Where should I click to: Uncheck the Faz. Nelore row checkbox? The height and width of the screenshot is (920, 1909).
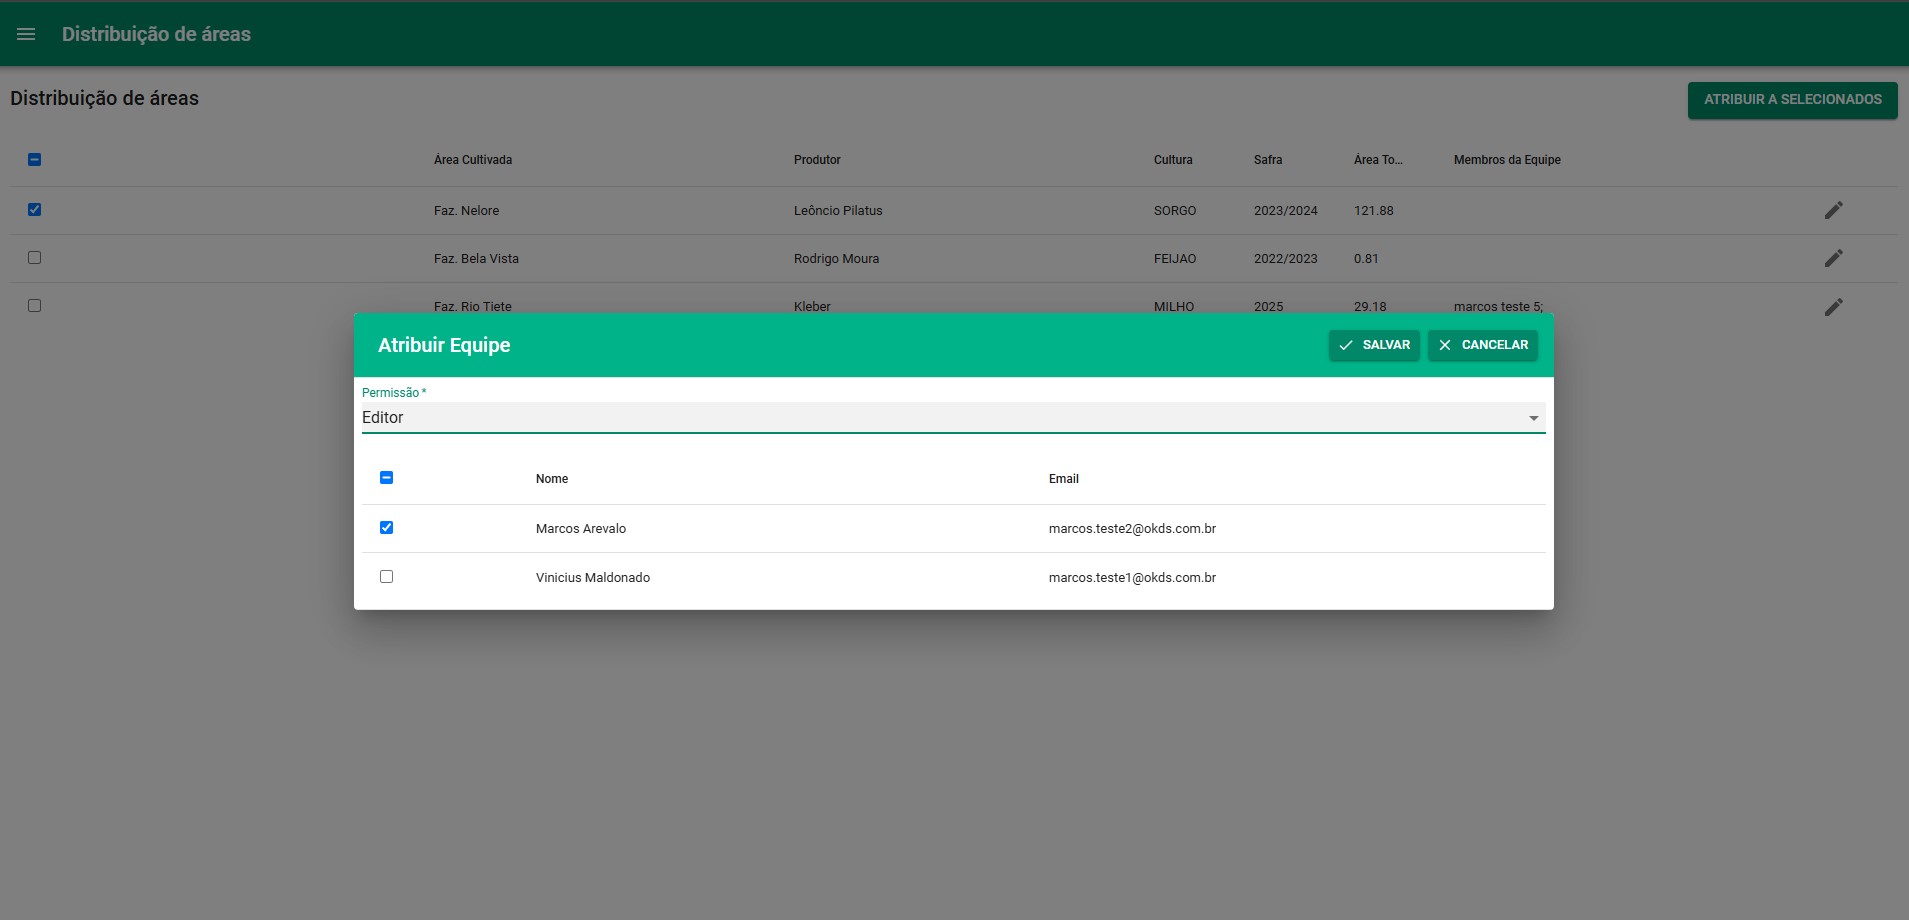click(x=35, y=210)
